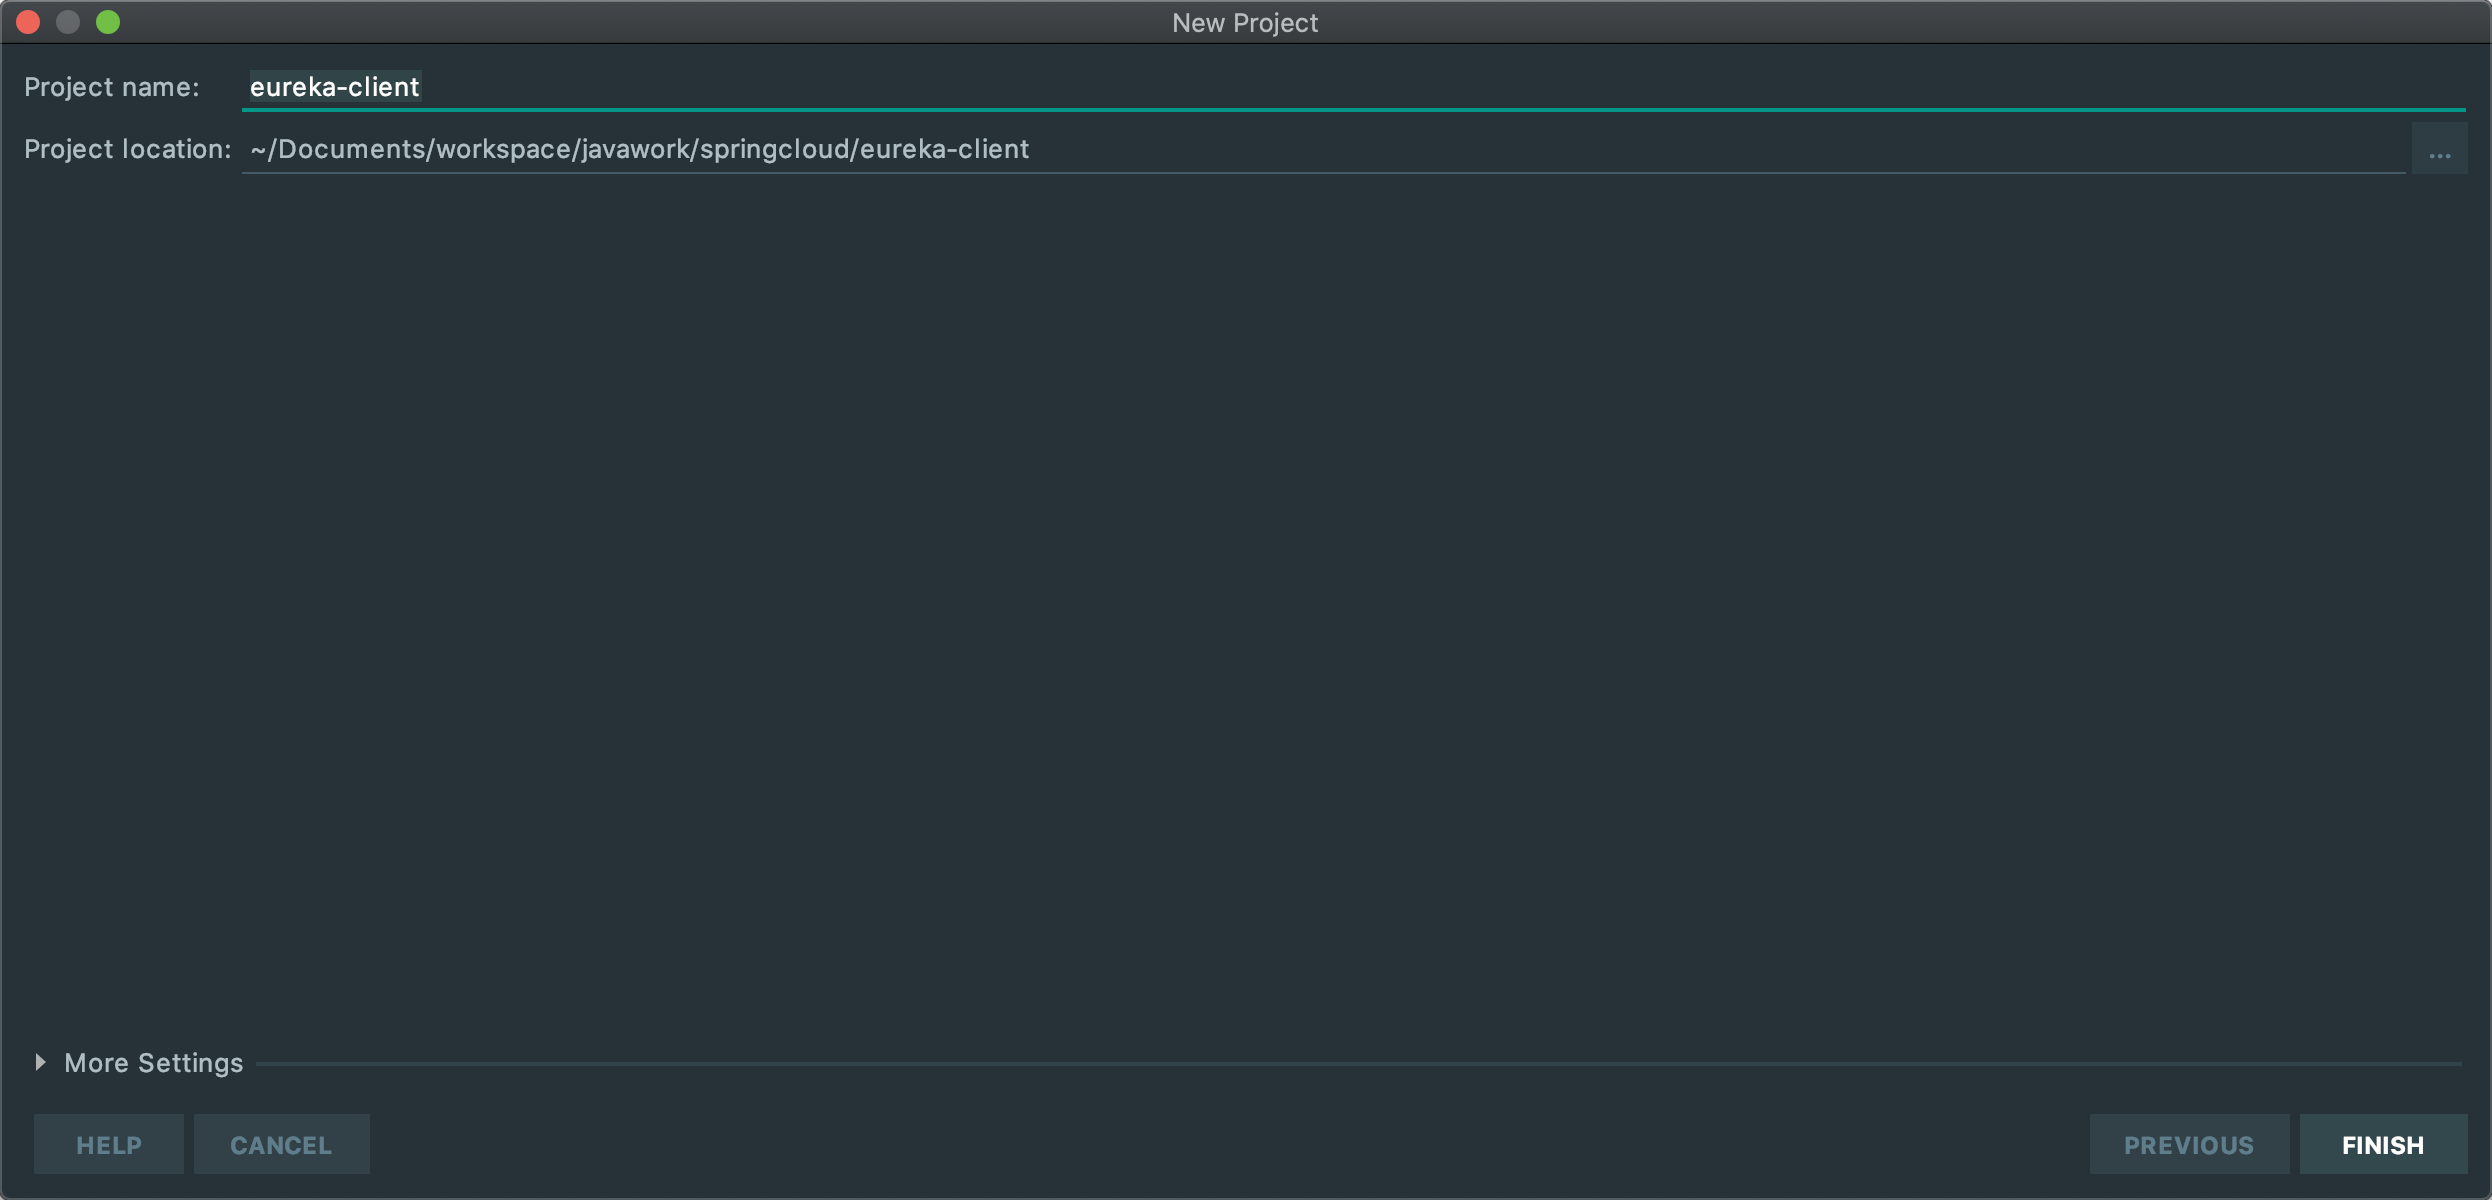
Task: Click the gray minimize window button
Action: point(68,22)
